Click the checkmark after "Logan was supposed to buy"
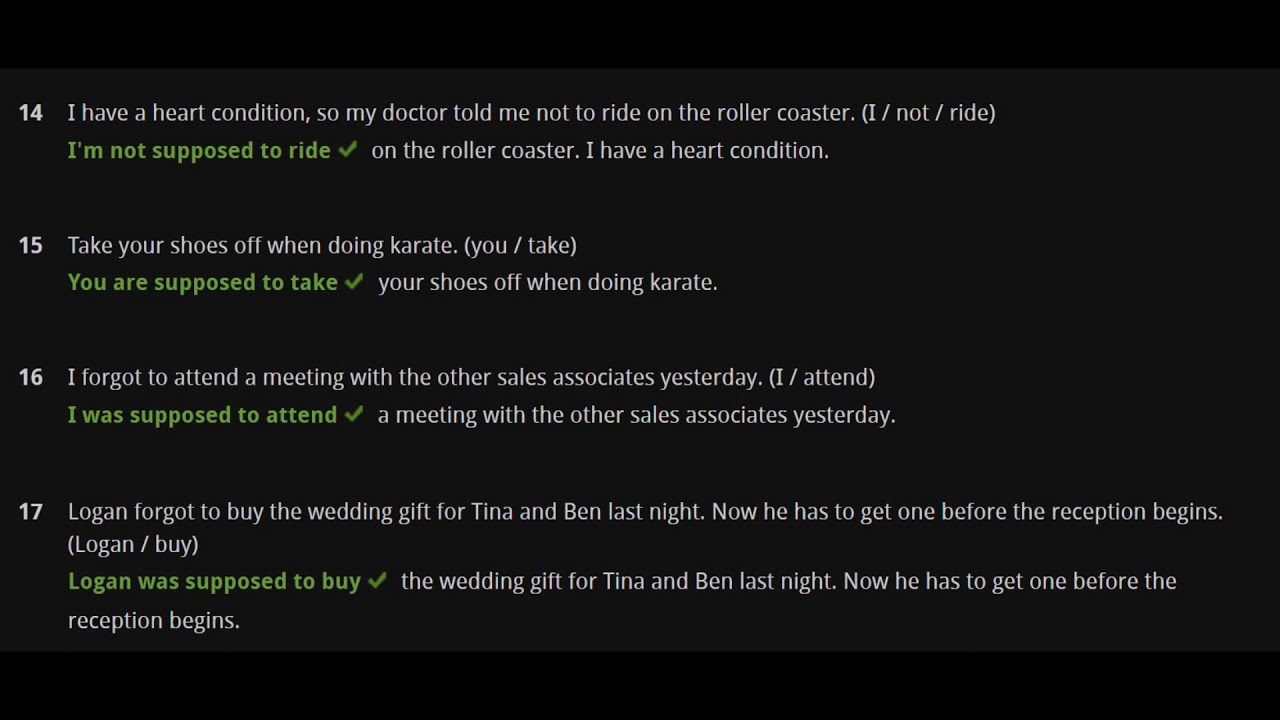 click(x=377, y=581)
